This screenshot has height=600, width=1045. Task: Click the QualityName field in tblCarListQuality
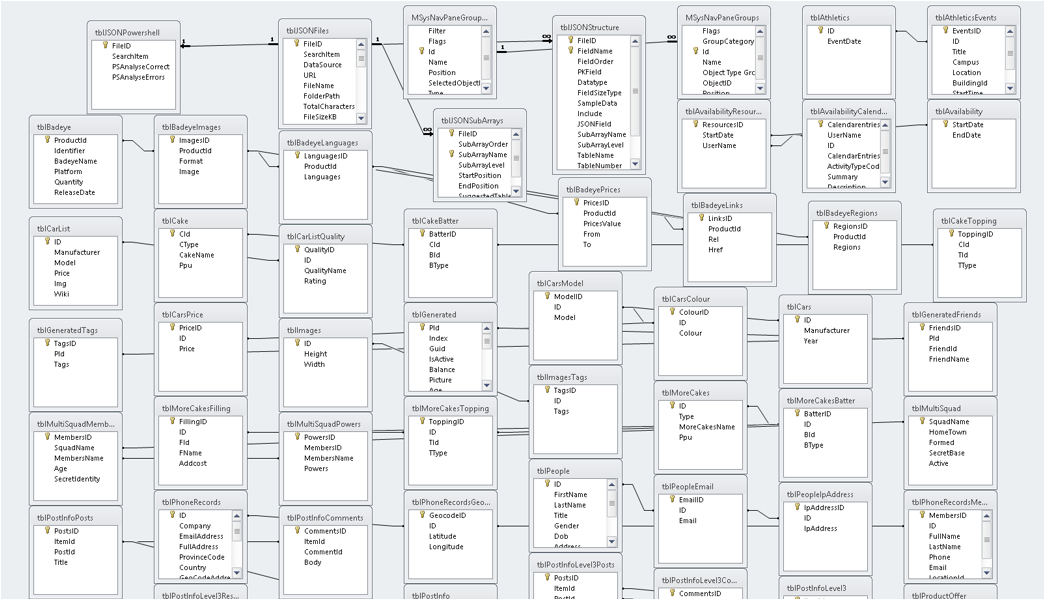coord(325,271)
